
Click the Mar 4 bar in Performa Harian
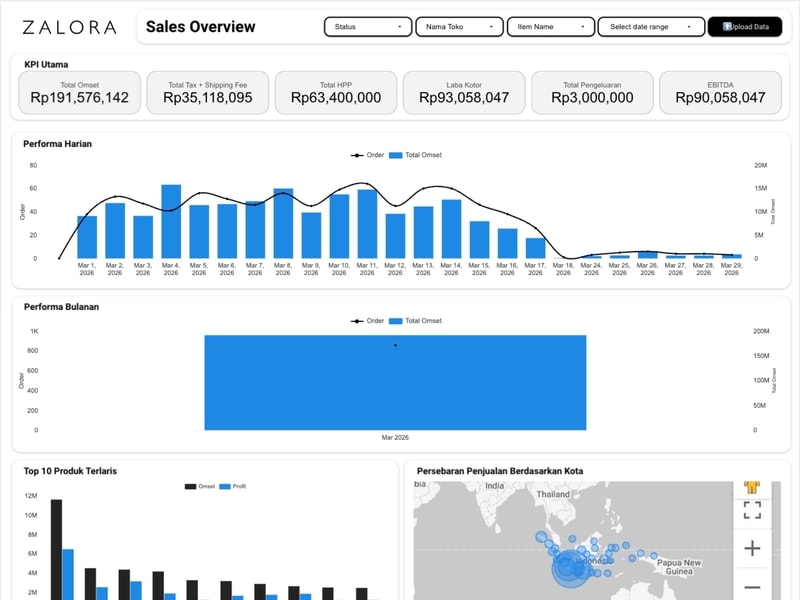click(x=171, y=221)
